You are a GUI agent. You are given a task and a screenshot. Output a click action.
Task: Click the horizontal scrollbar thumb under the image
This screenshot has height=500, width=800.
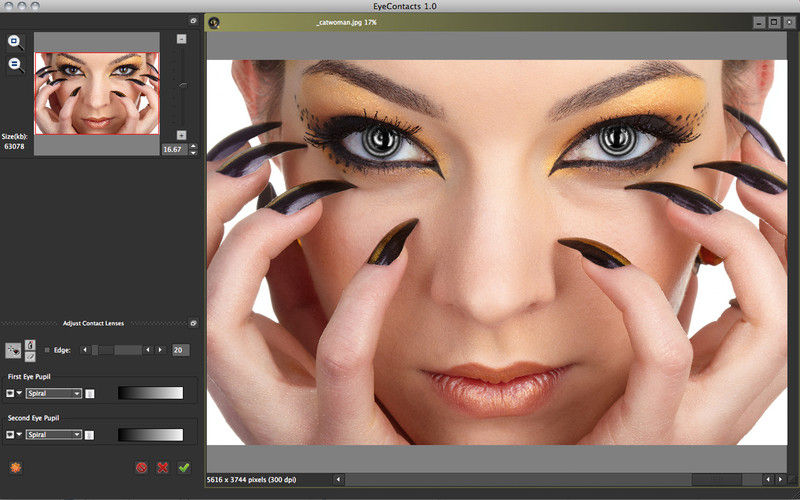coord(717,480)
